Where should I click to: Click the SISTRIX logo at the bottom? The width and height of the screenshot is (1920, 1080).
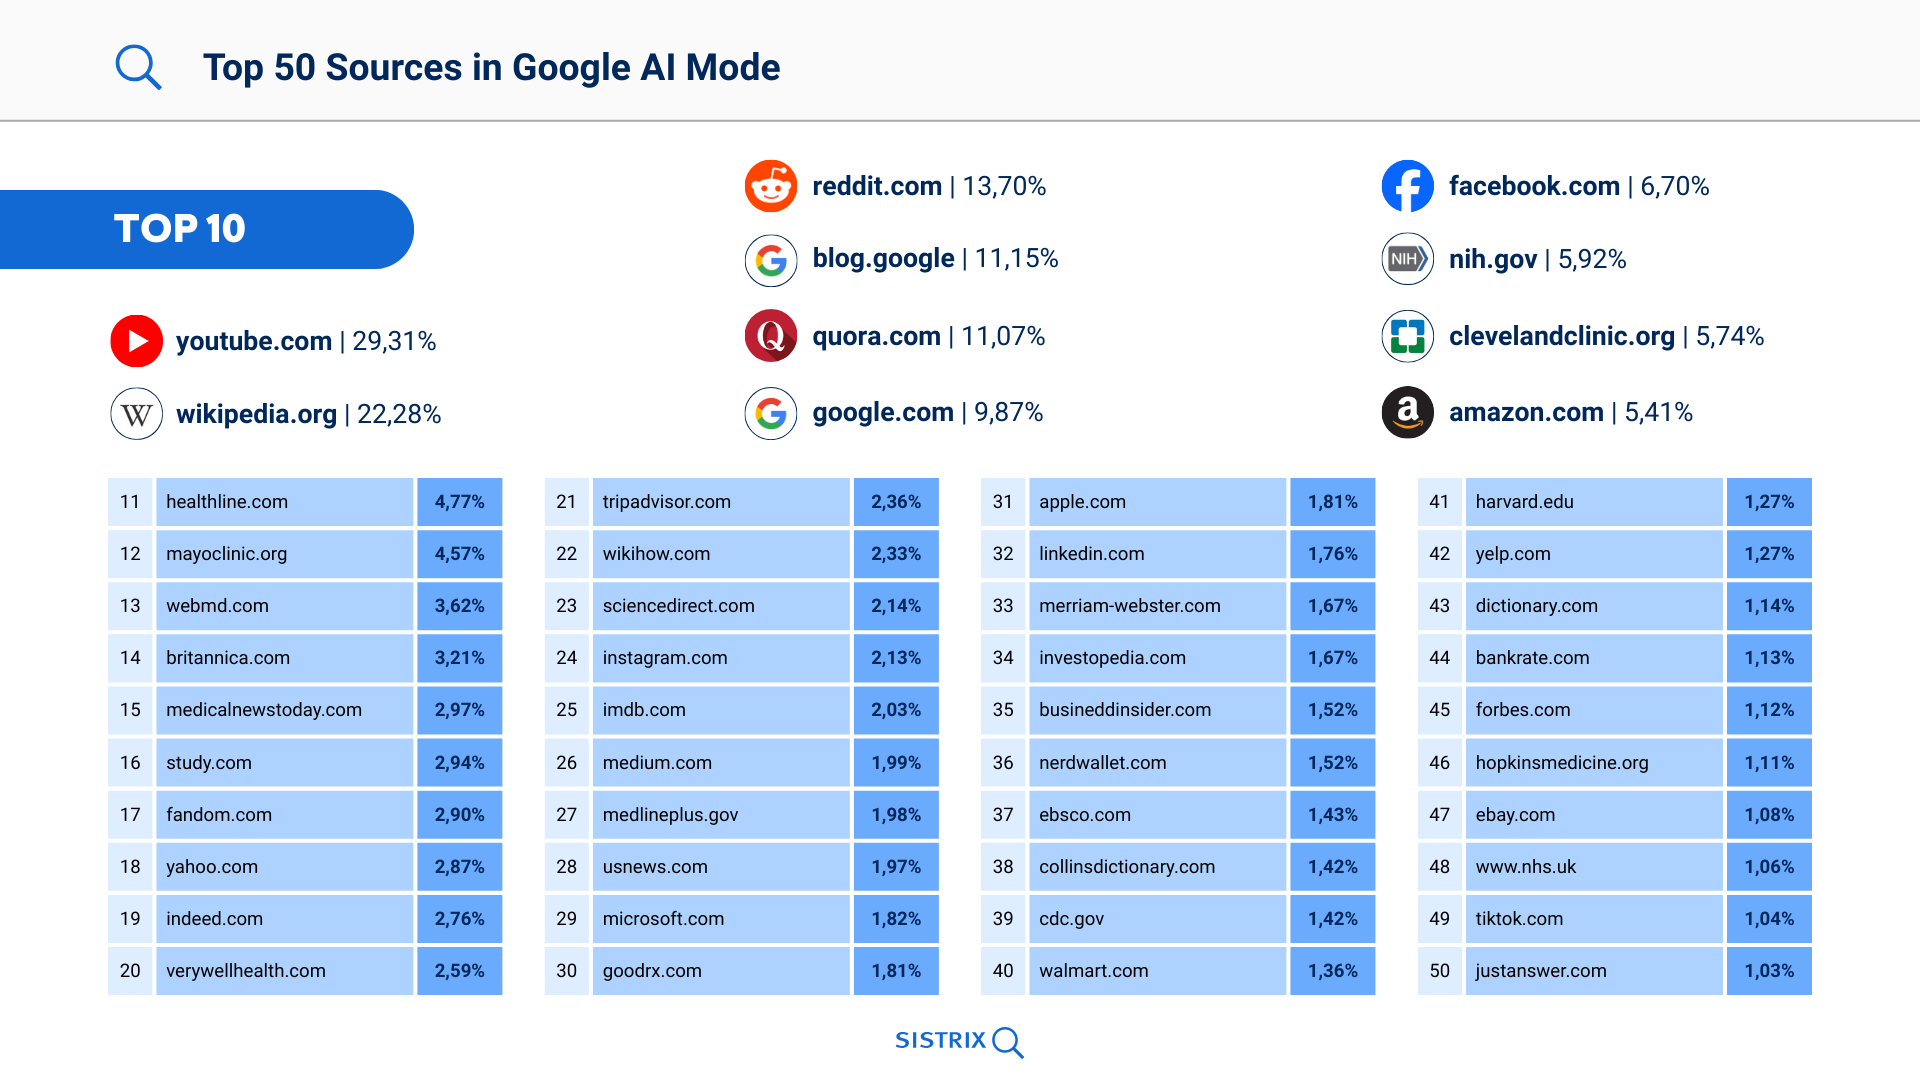(x=958, y=1041)
